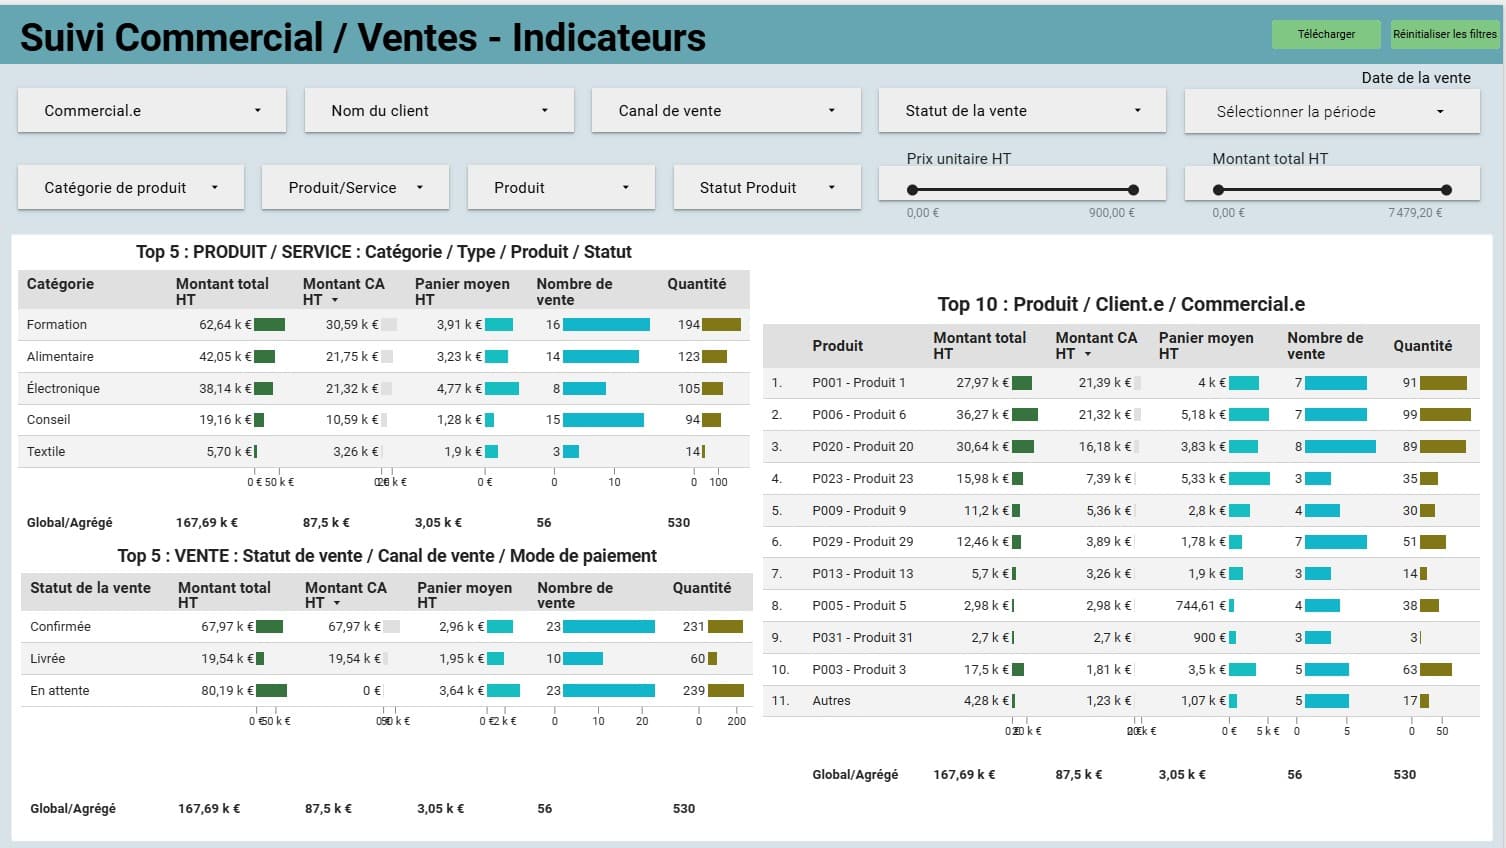This screenshot has height=848, width=1506.
Task: Click 744,61 € panier moyen value
Action: [x=1201, y=606]
